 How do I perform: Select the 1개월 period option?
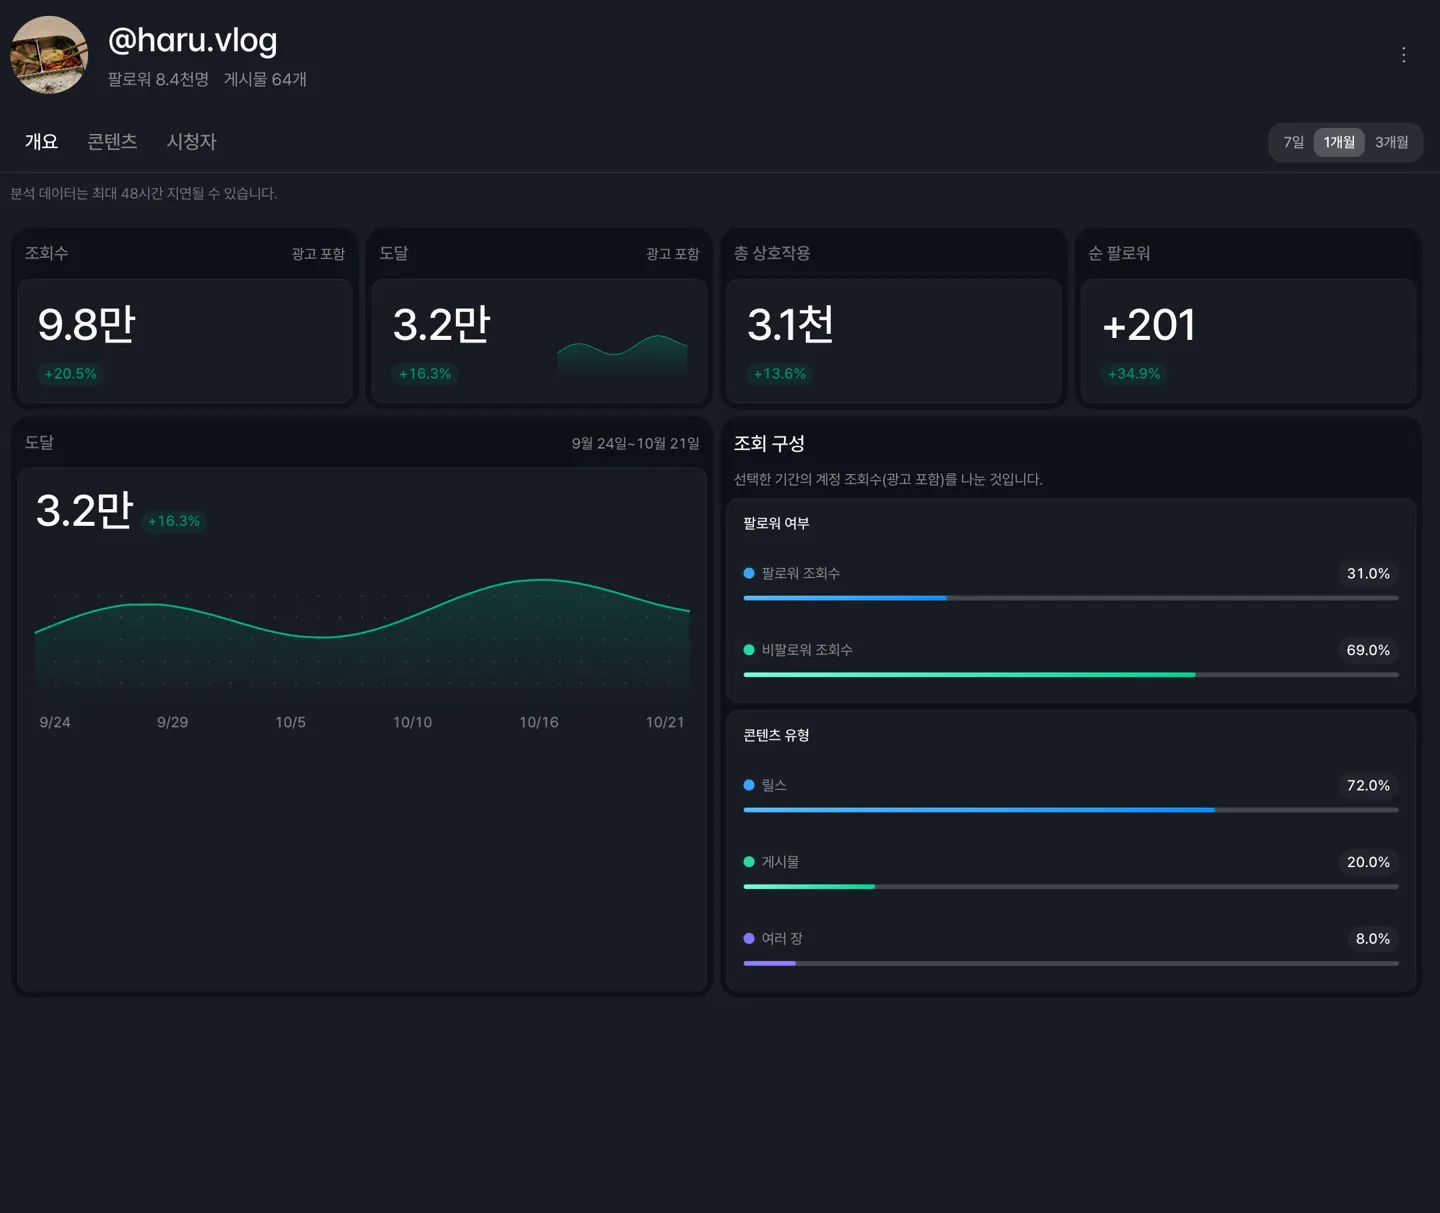1339,142
